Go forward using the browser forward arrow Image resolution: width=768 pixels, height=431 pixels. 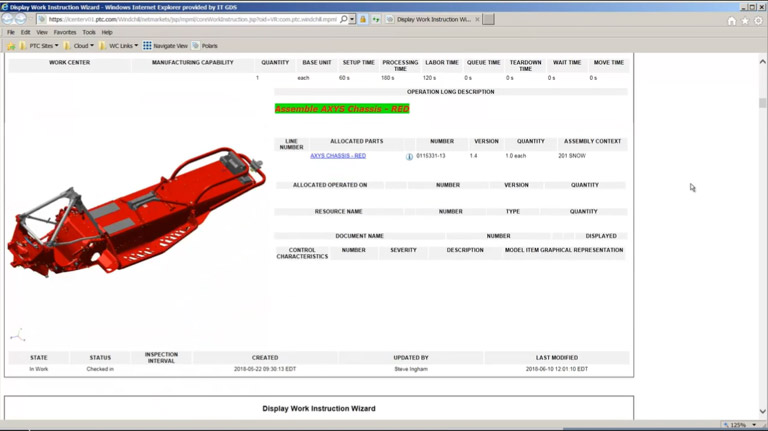coord(20,19)
